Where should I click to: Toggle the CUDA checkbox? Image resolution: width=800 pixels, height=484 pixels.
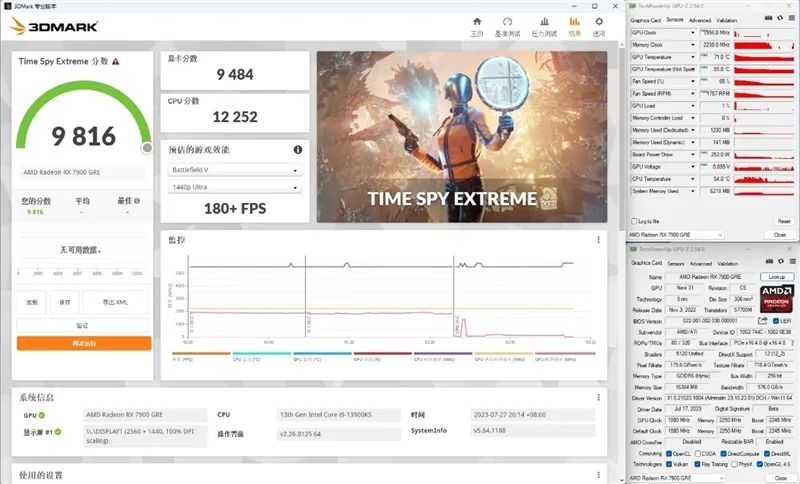(697, 453)
